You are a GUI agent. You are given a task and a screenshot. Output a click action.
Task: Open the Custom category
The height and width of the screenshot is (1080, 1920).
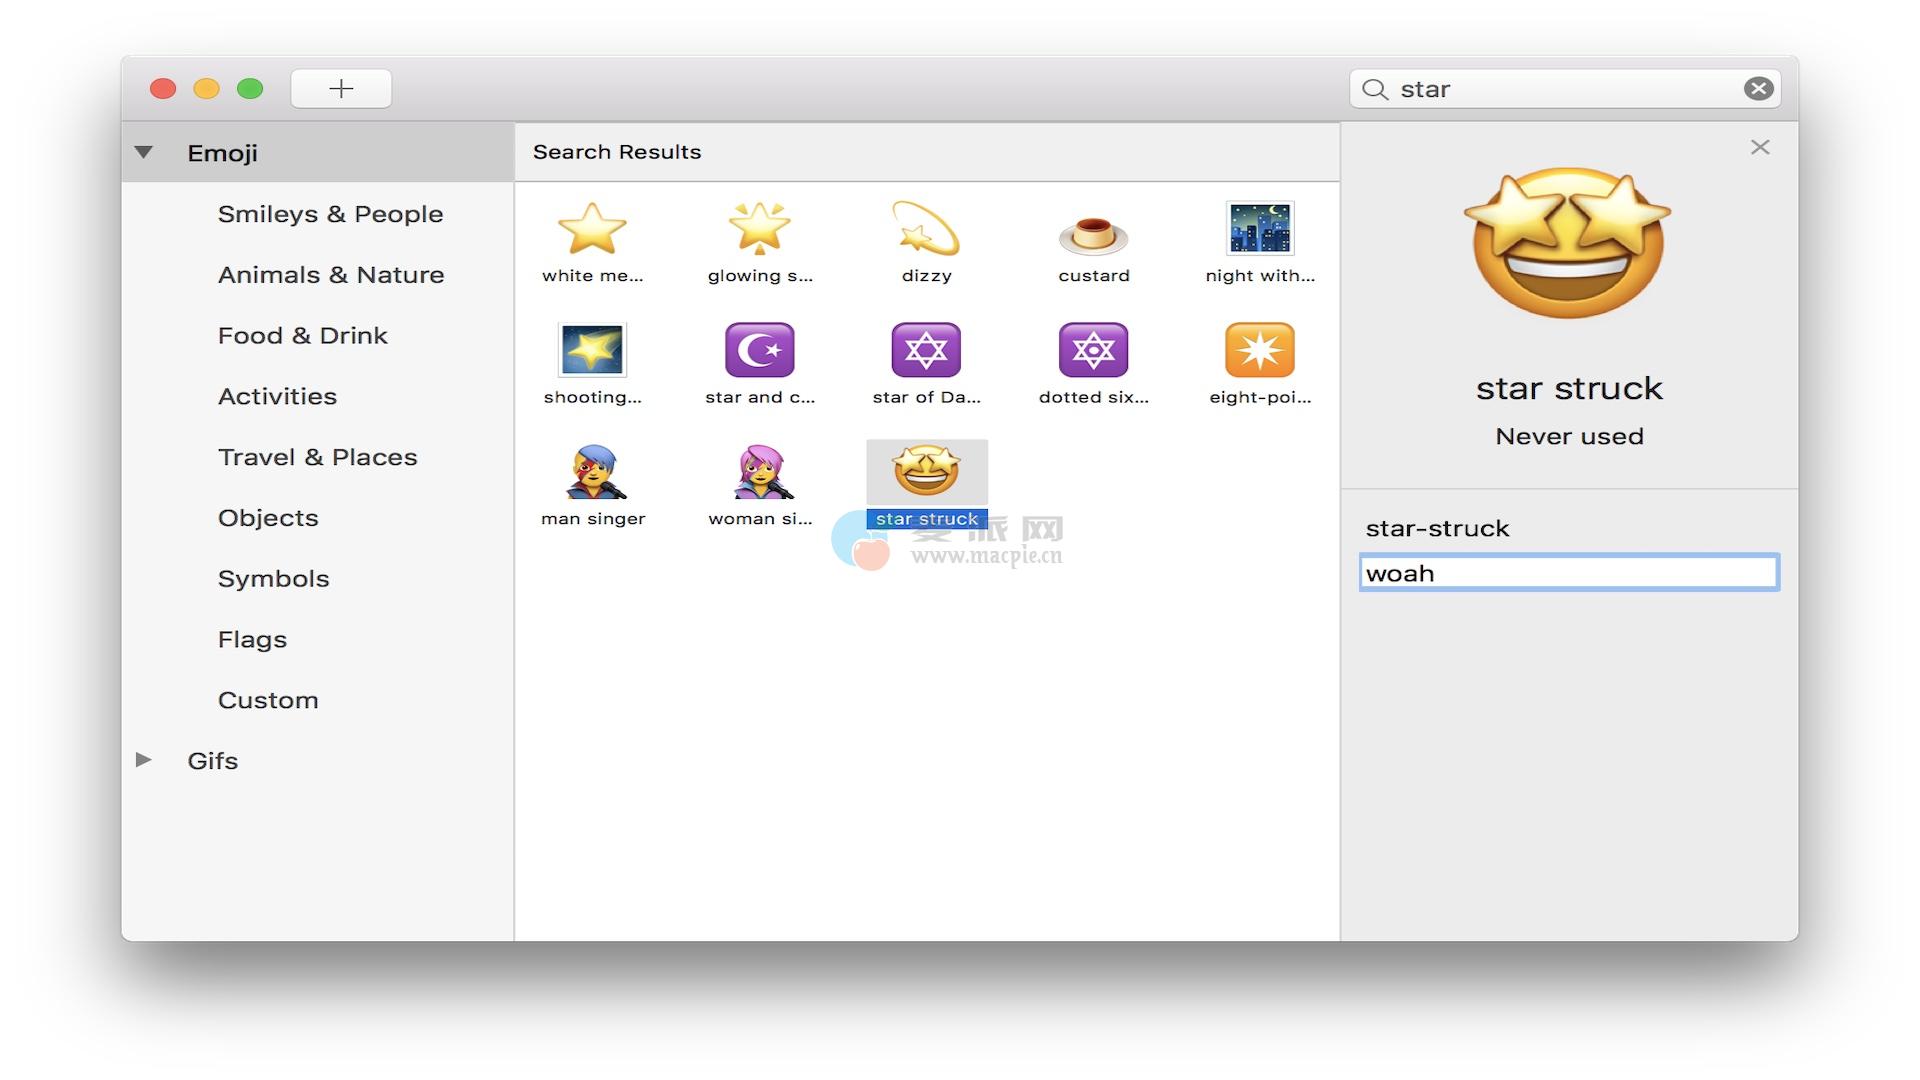(268, 700)
